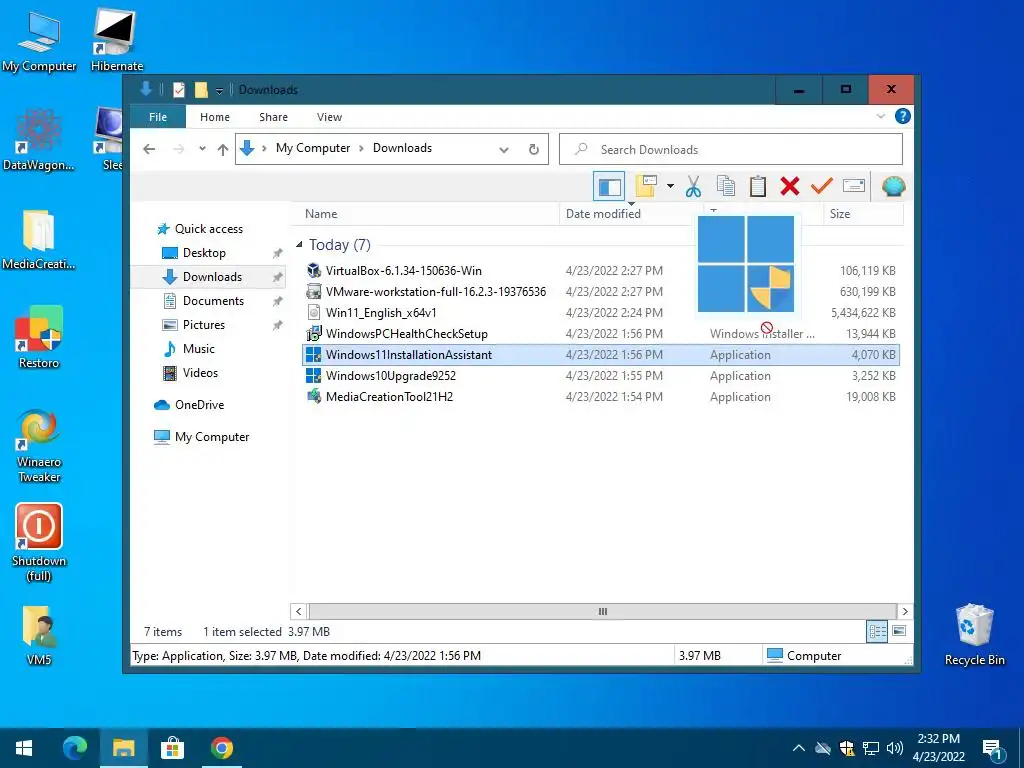Image resolution: width=1024 pixels, height=768 pixels.
Task: Click the red X Delete icon
Action: click(x=790, y=186)
